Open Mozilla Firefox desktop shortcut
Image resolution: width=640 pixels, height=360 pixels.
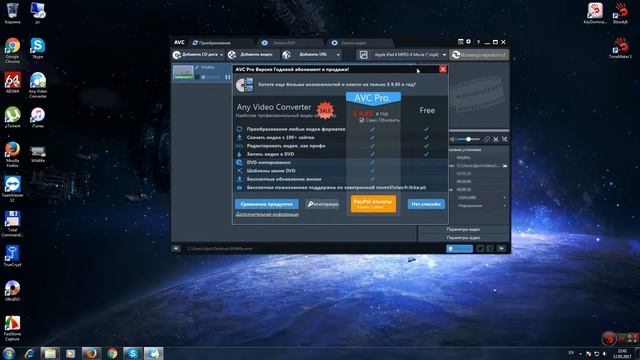[12, 154]
